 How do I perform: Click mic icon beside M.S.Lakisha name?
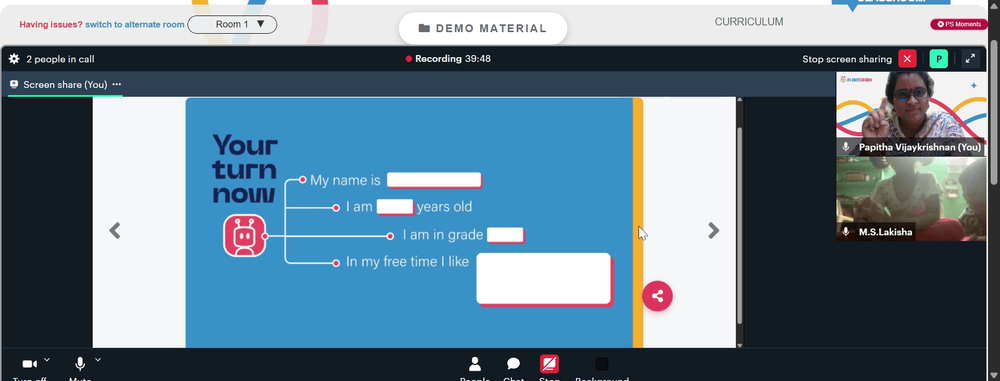pyautogui.click(x=846, y=232)
